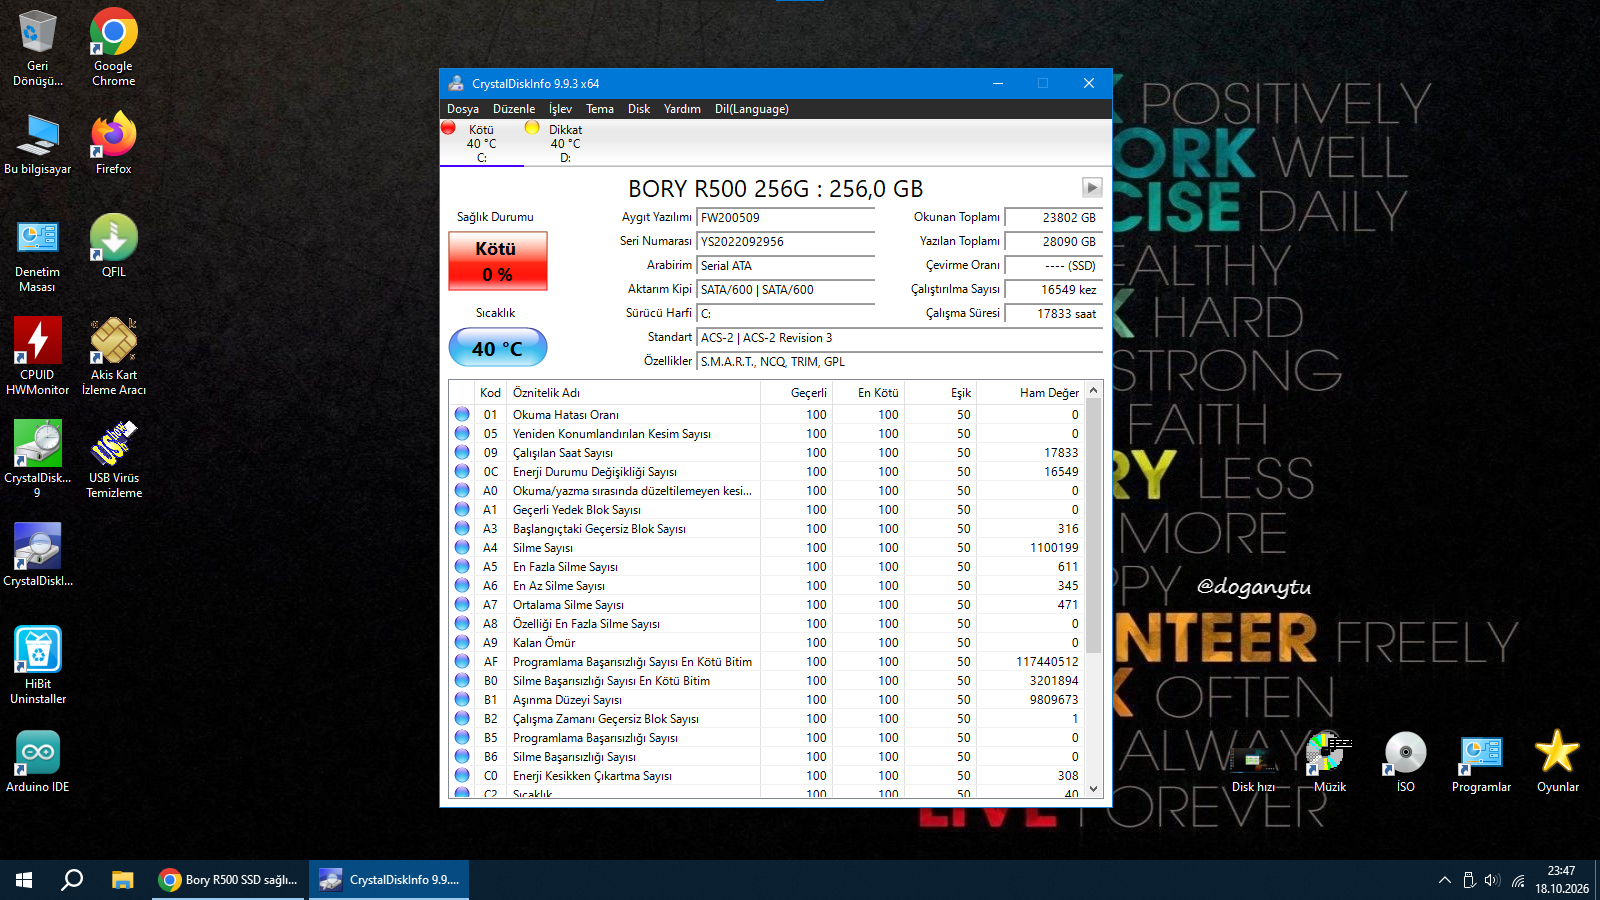Open the Yardım menu
The height and width of the screenshot is (900, 1600).
coord(682,109)
